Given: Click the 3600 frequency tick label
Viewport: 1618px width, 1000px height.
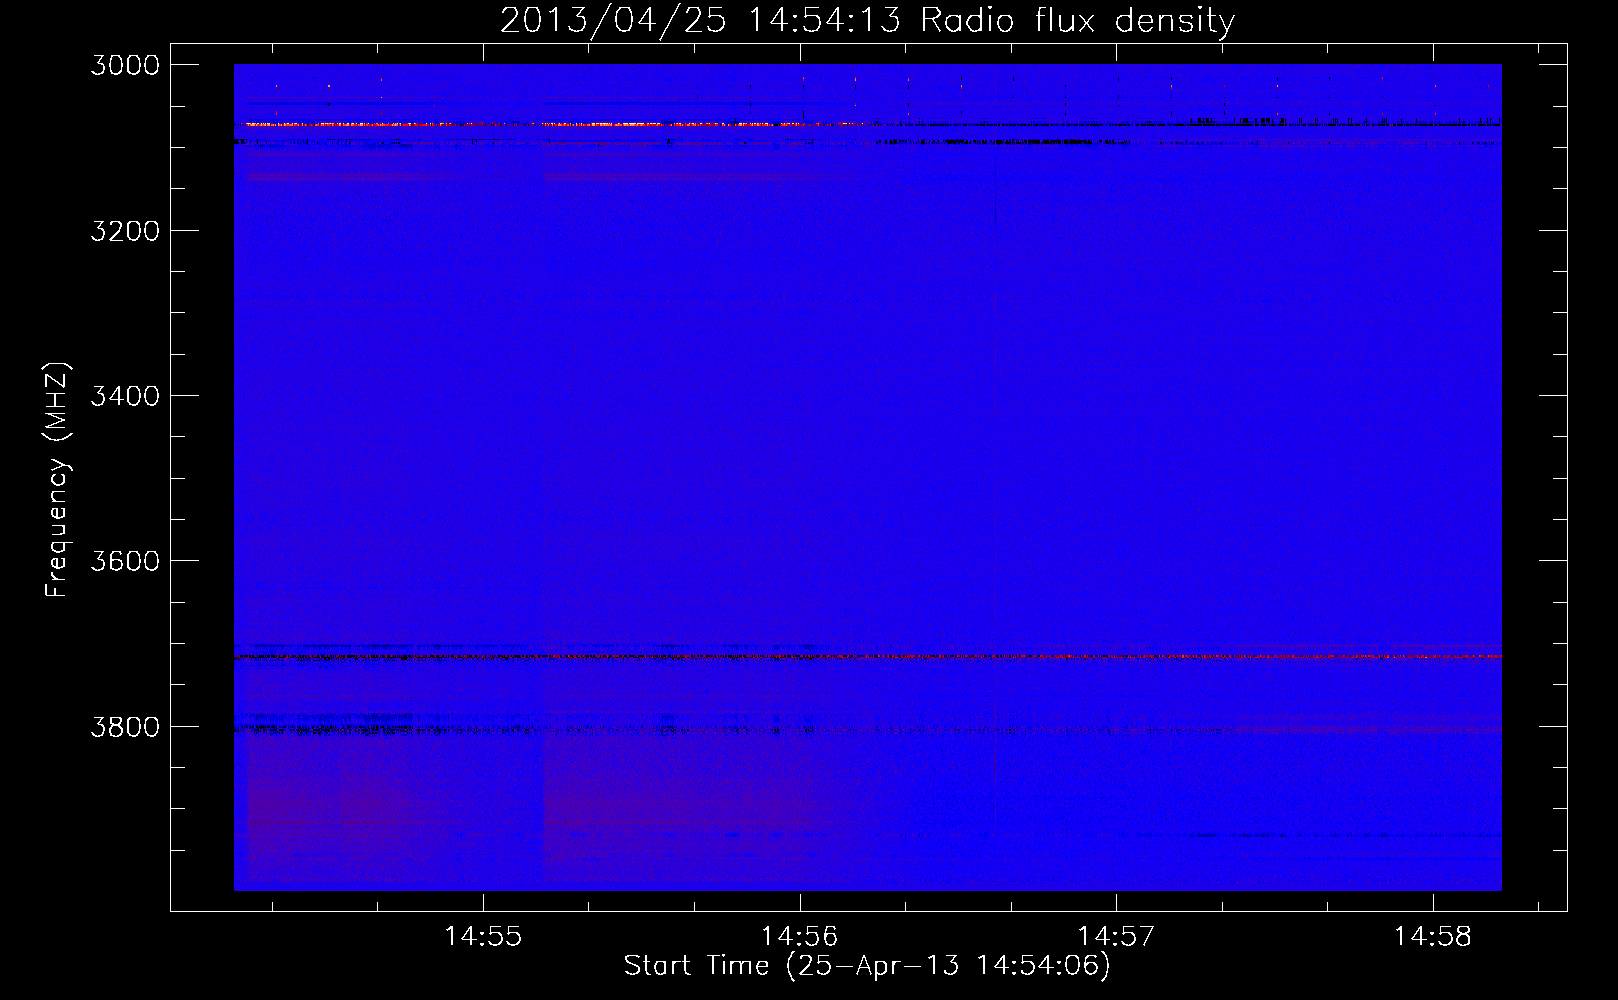Looking at the screenshot, I should coord(125,561).
